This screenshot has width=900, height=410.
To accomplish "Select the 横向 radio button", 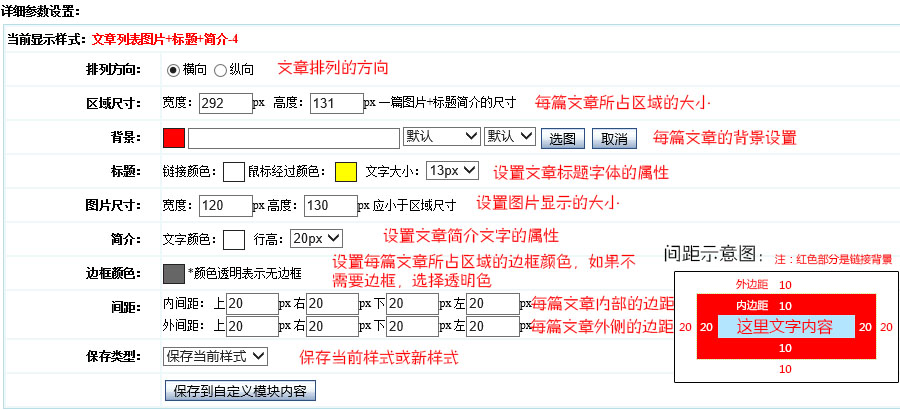I will (x=172, y=70).
